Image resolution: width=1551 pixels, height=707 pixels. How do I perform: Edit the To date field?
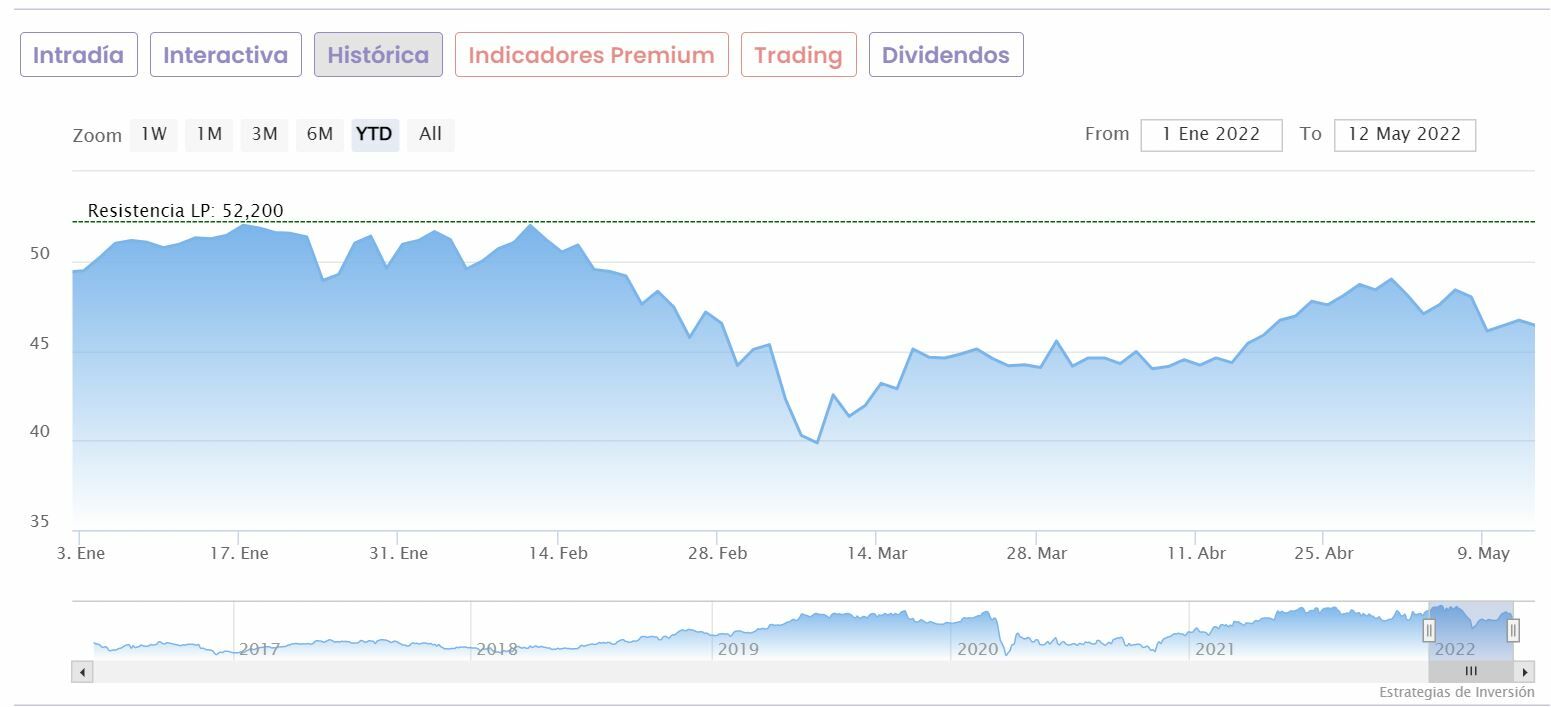pos(1404,135)
